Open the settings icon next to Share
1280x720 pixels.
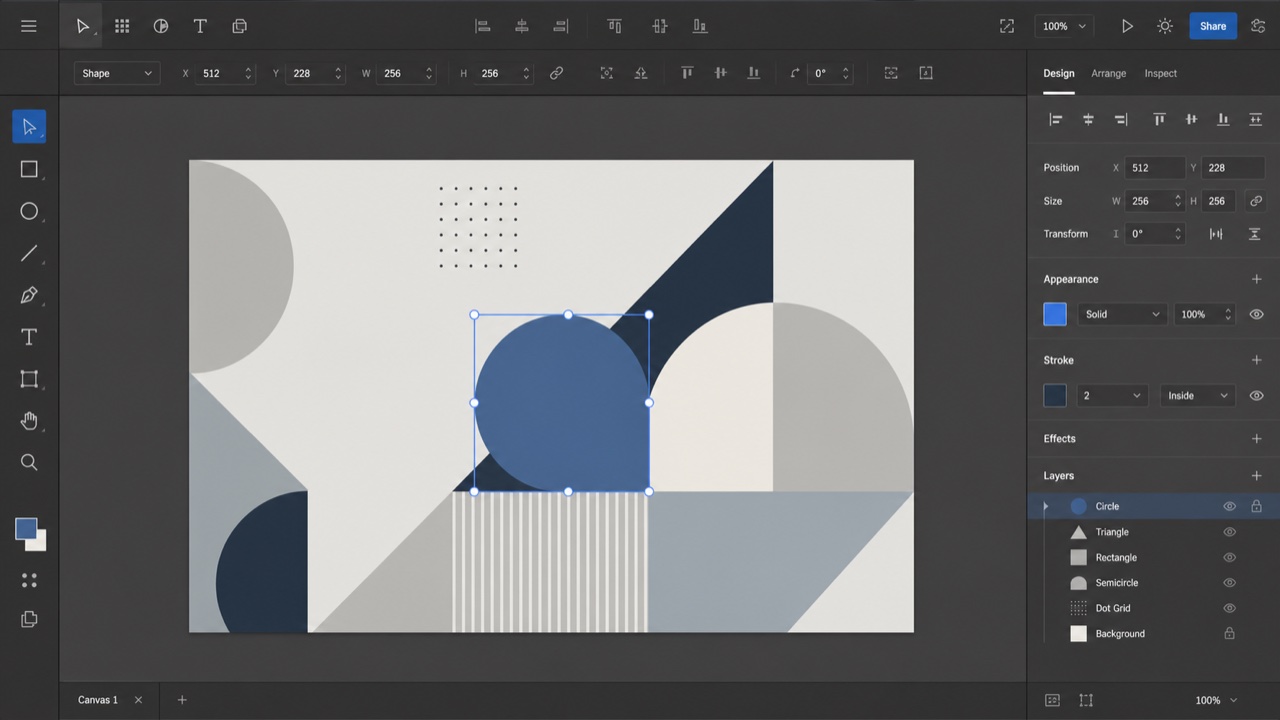pyautogui.click(x=1258, y=26)
